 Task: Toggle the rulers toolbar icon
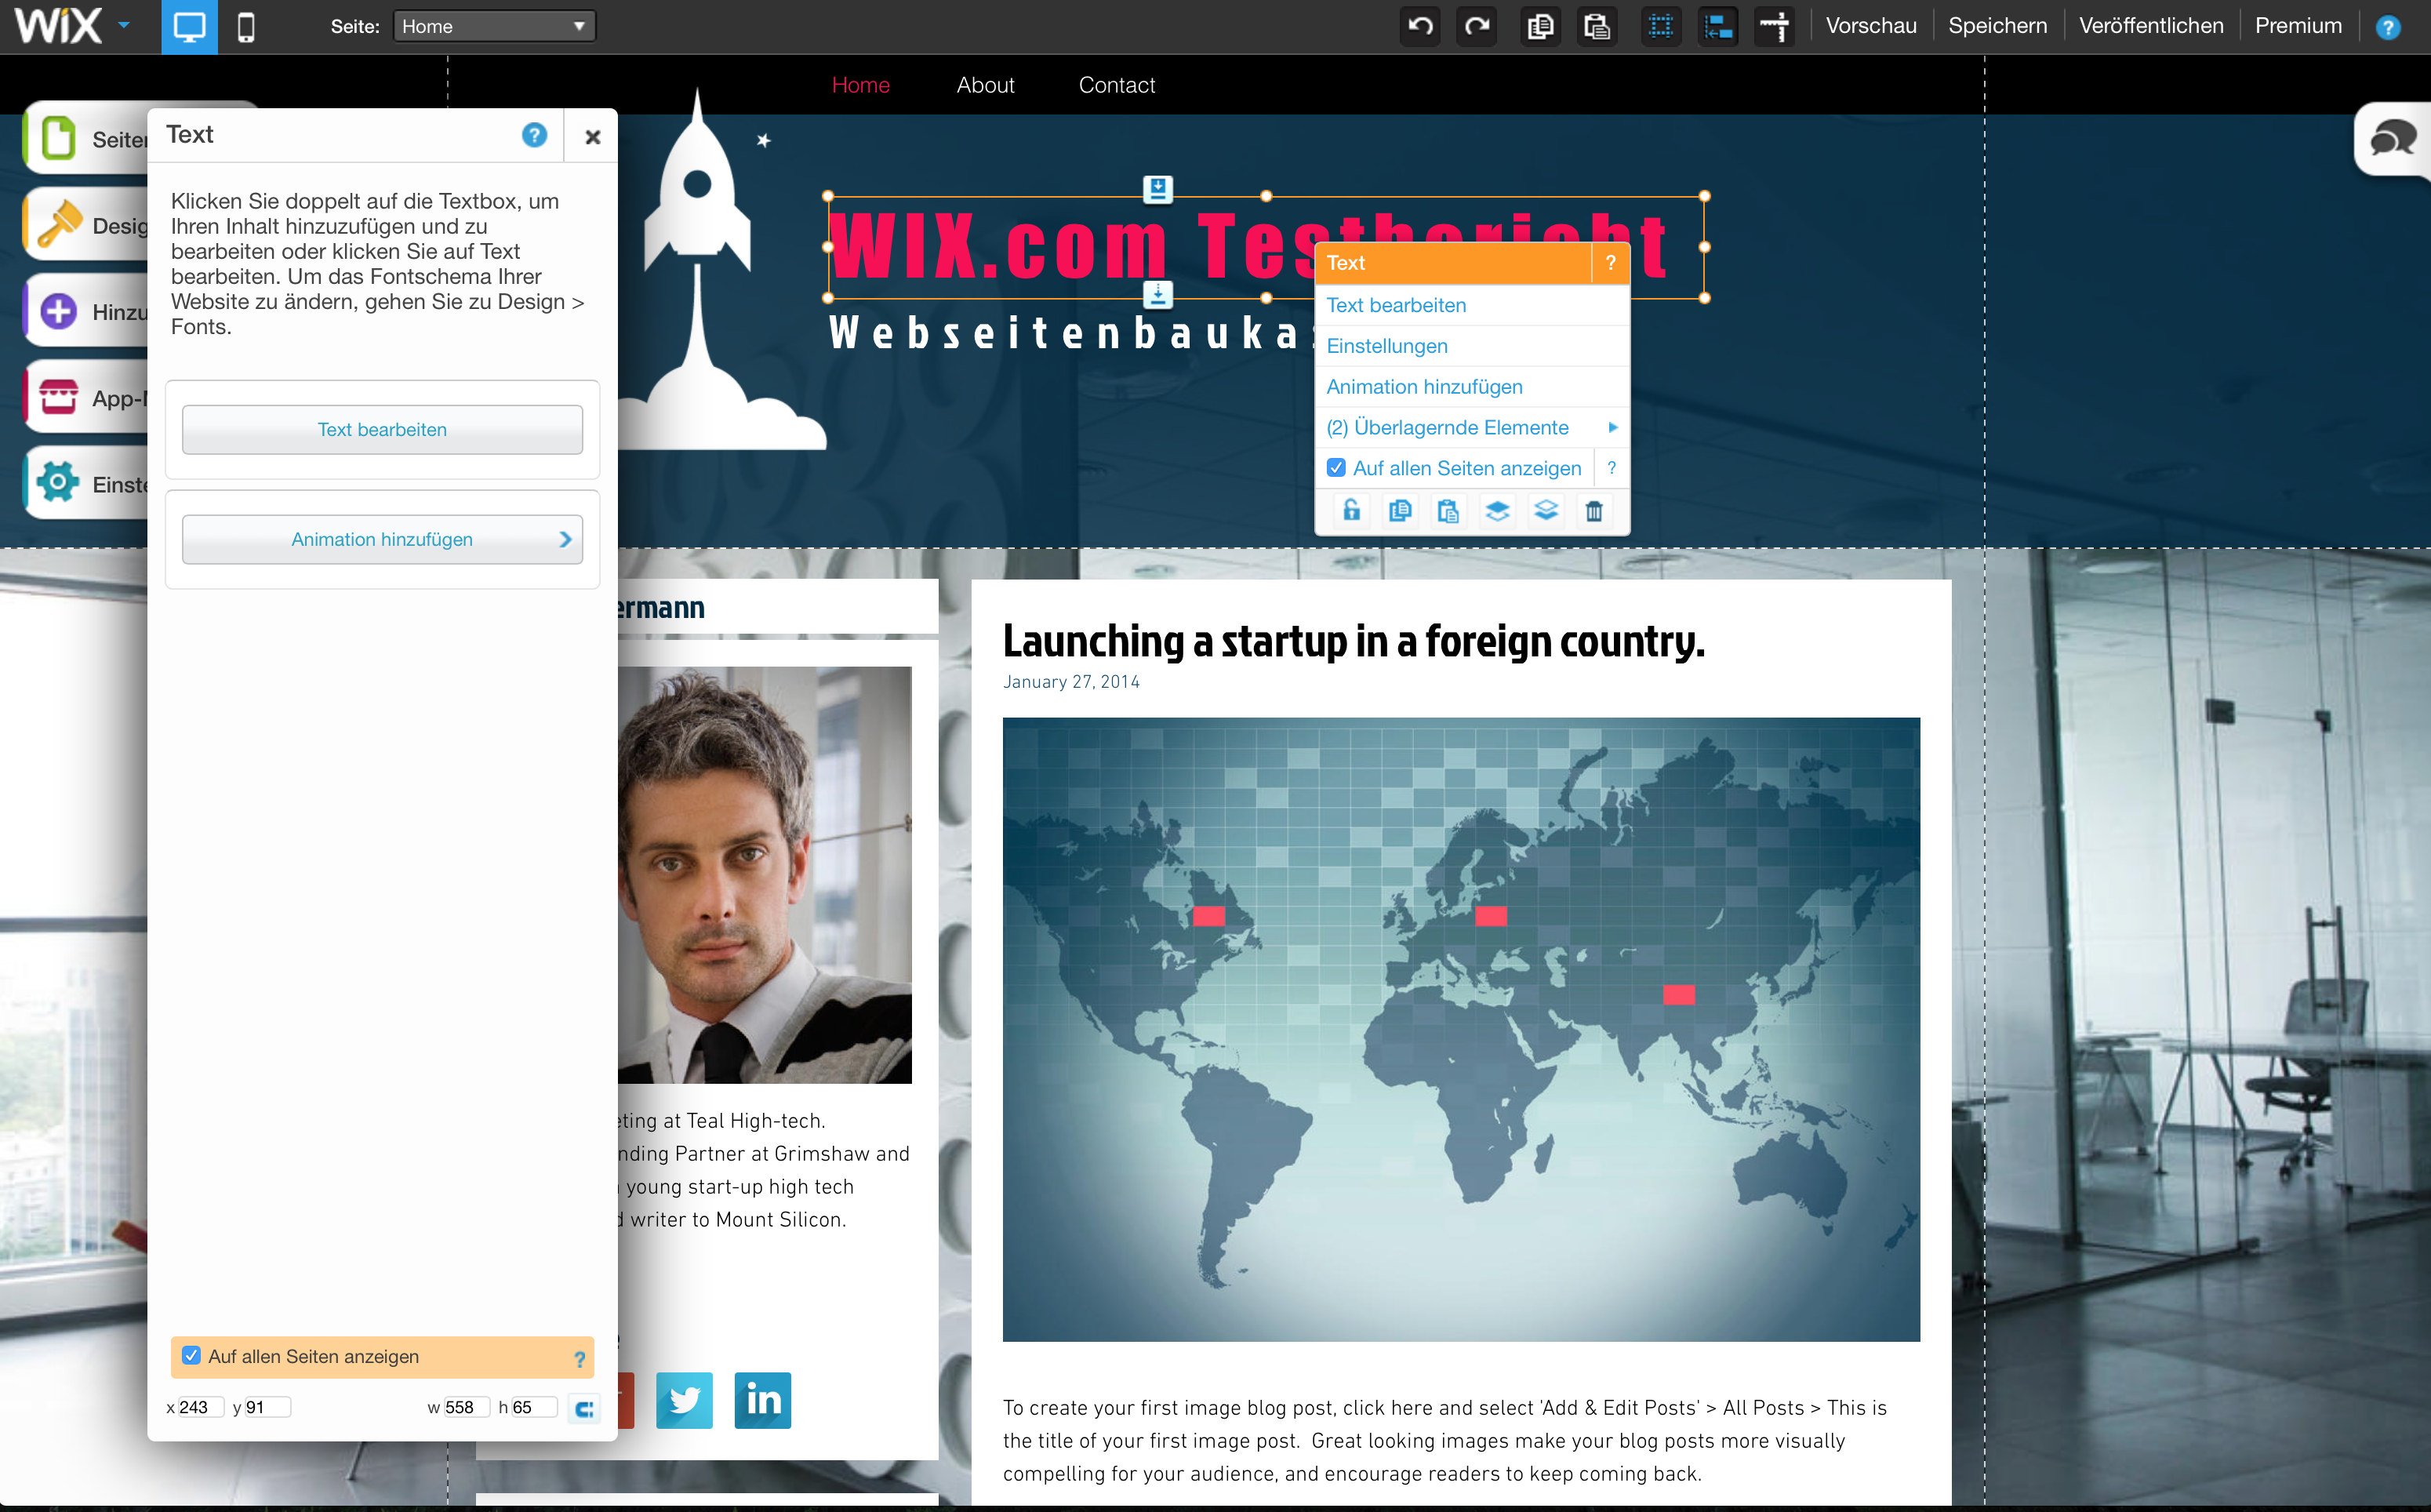[x=1775, y=26]
